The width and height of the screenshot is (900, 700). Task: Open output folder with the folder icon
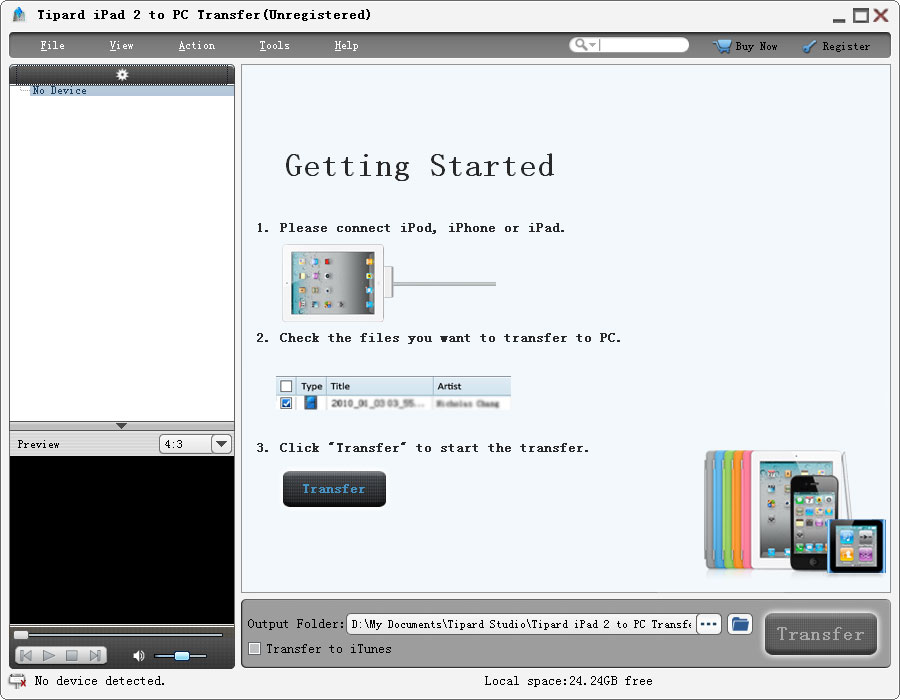[x=740, y=624]
